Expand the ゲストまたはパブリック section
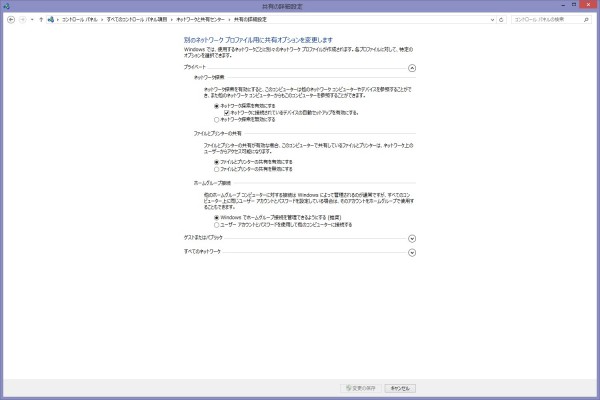This screenshot has height=400, width=600. pos(412,239)
